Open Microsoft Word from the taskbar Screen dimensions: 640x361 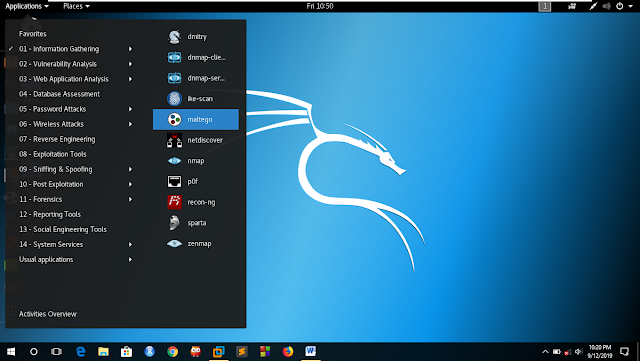(x=311, y=352)
